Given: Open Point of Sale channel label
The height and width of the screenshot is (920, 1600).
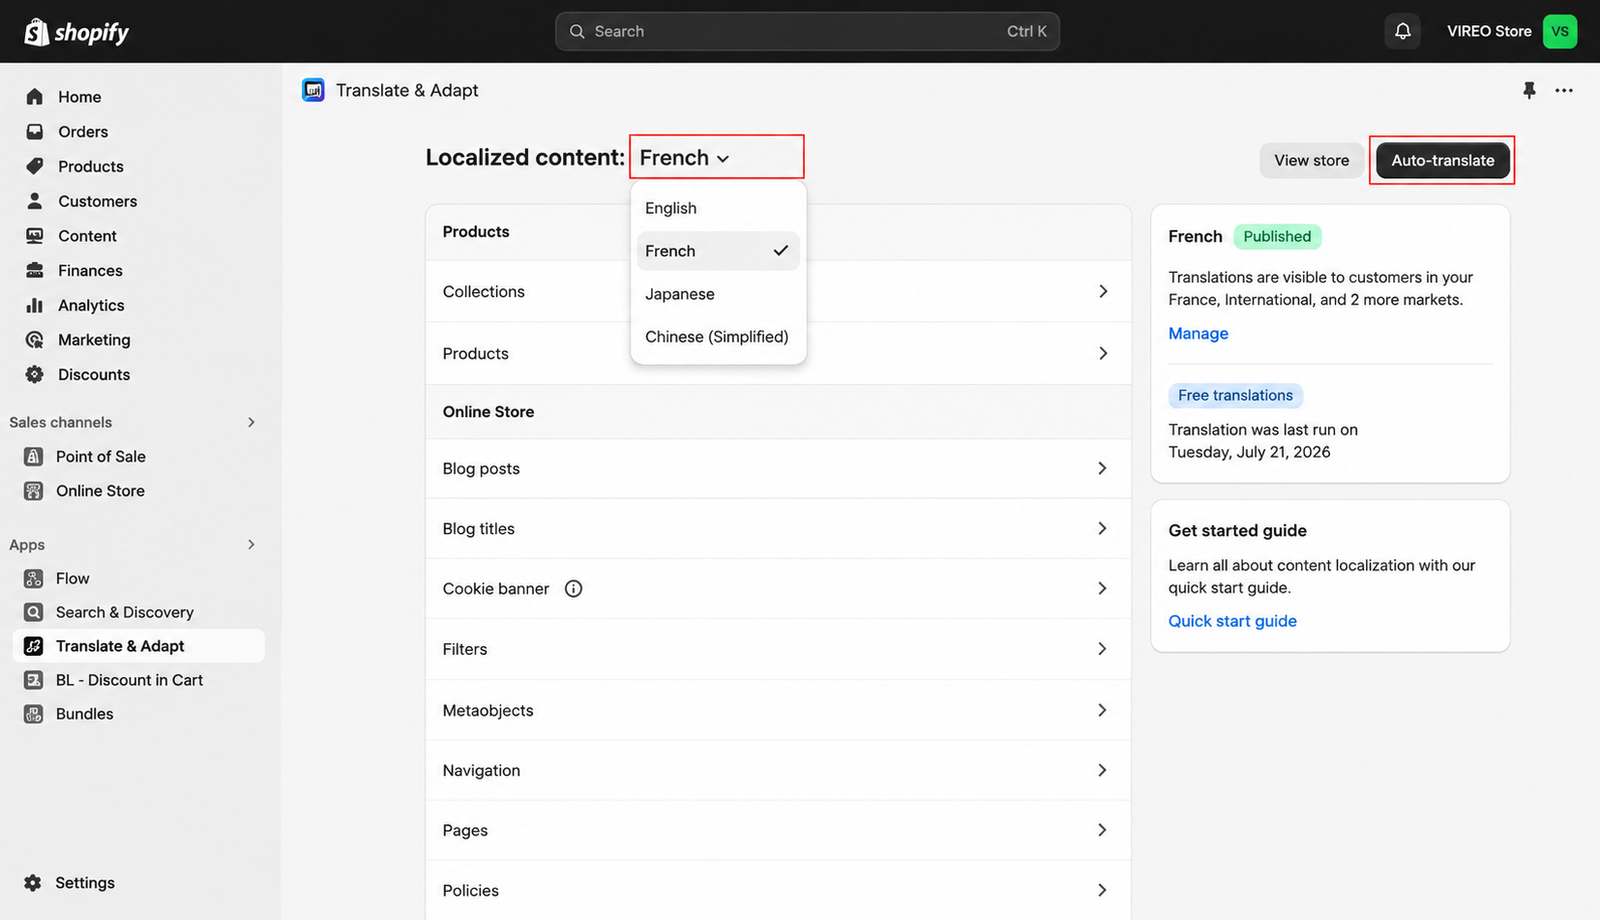Looking at the screenshot, I should tap(101, 456).
